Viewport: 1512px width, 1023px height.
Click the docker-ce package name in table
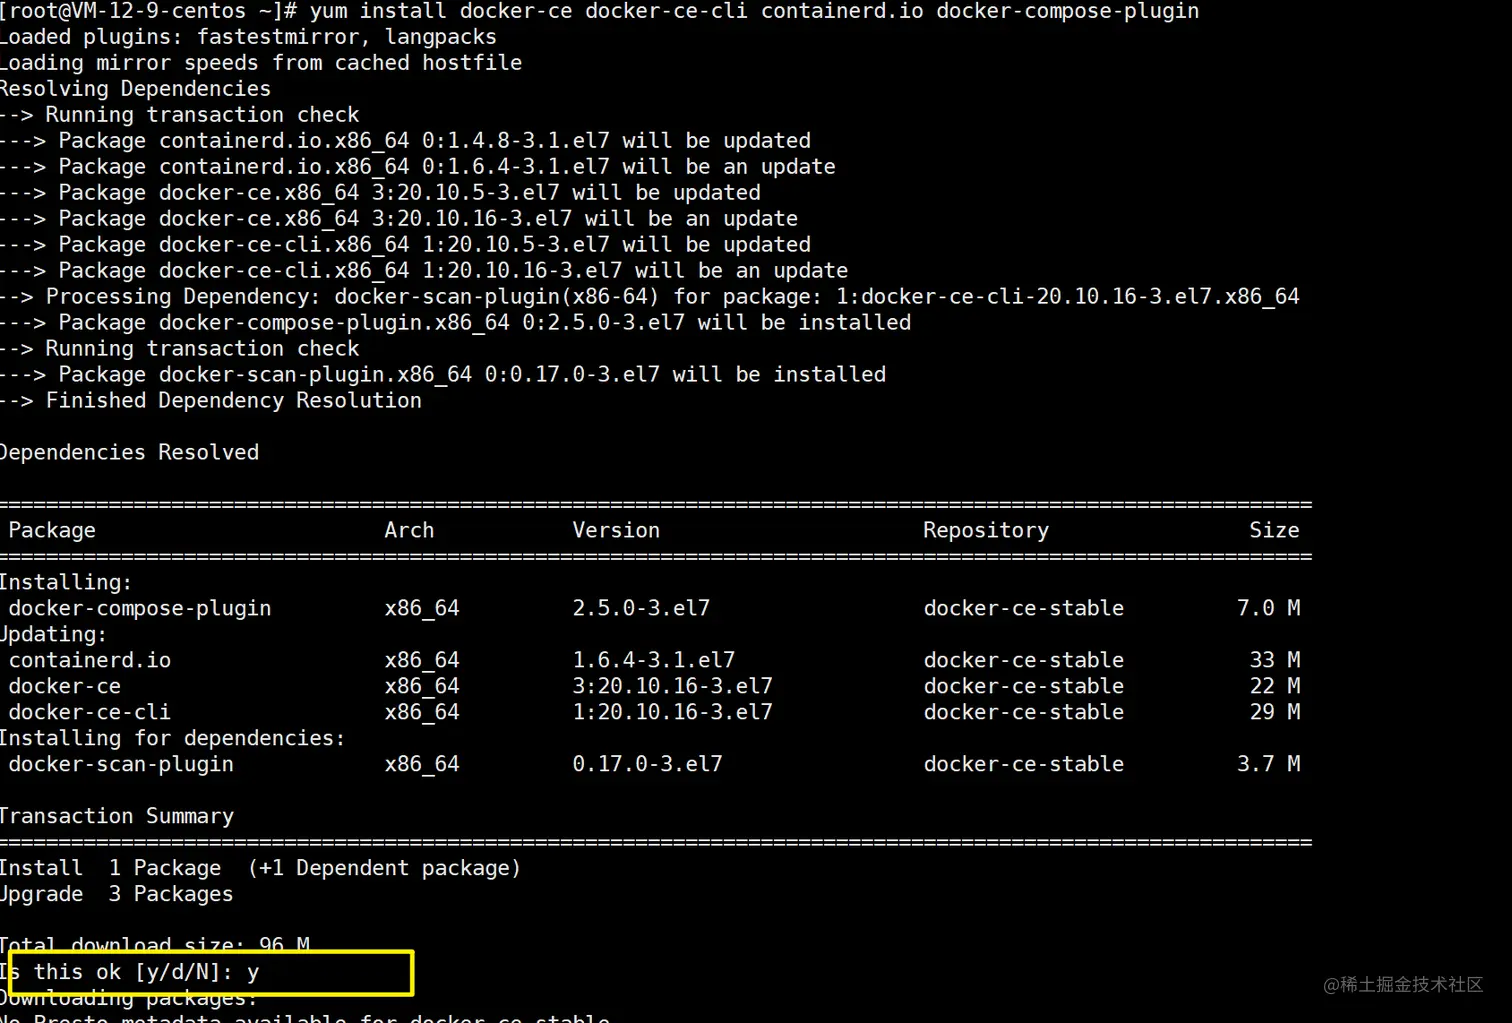(65, 687)
